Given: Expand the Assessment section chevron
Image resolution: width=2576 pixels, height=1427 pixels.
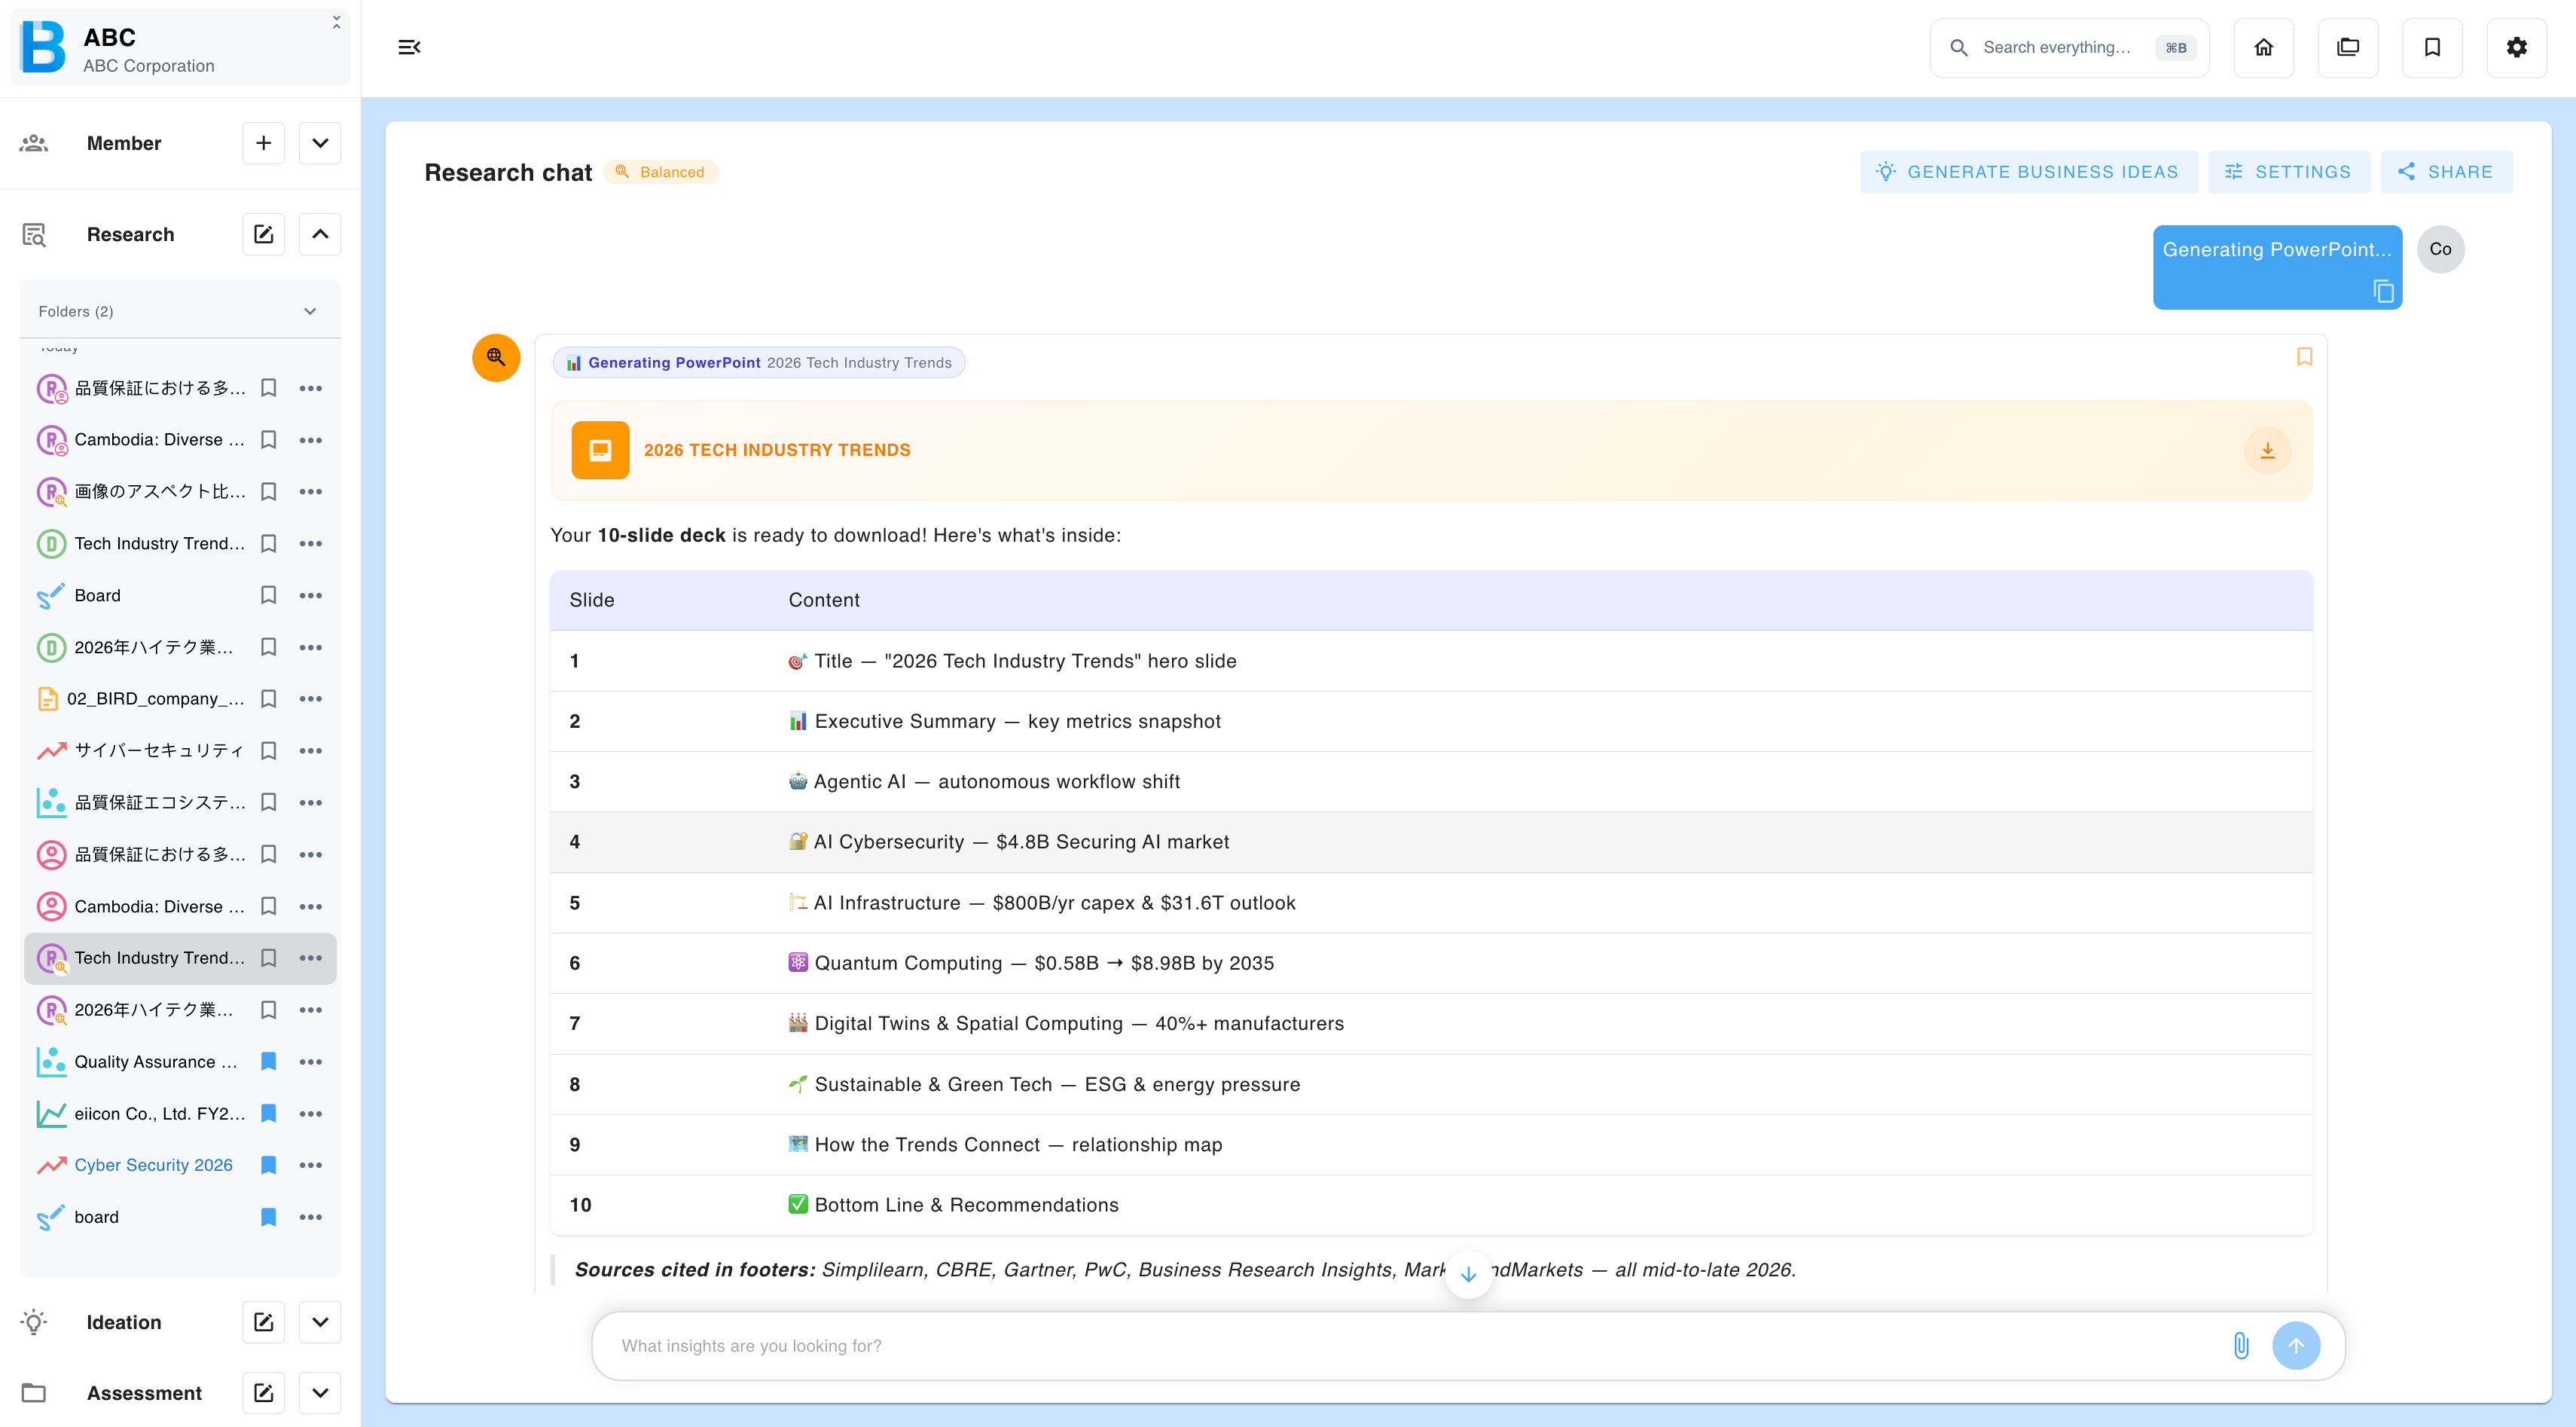Looking at the screenshot, I should click(x=320, y=1393).
